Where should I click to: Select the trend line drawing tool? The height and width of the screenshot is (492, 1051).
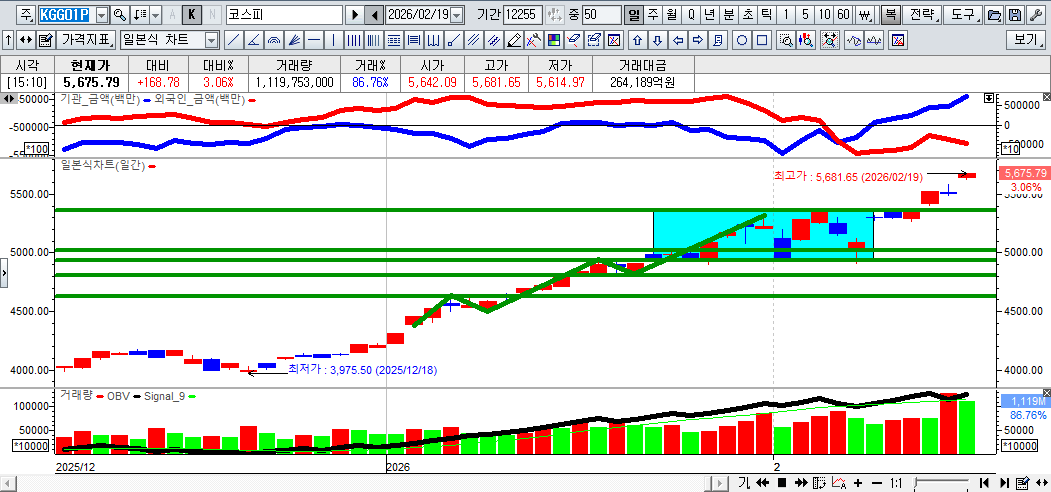pos(233,41)
